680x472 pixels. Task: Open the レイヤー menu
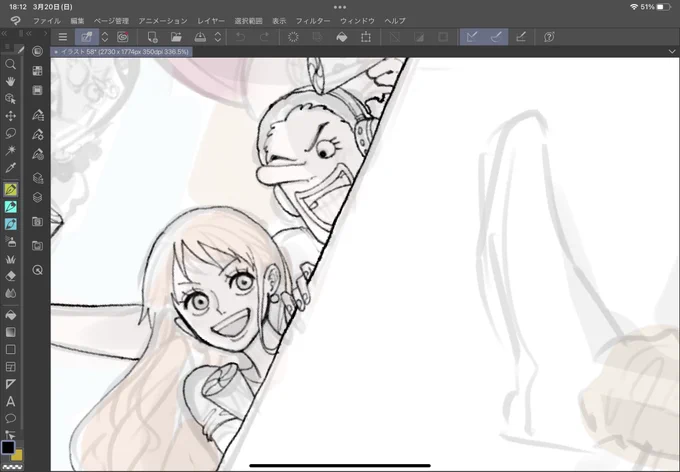point(211,21)
